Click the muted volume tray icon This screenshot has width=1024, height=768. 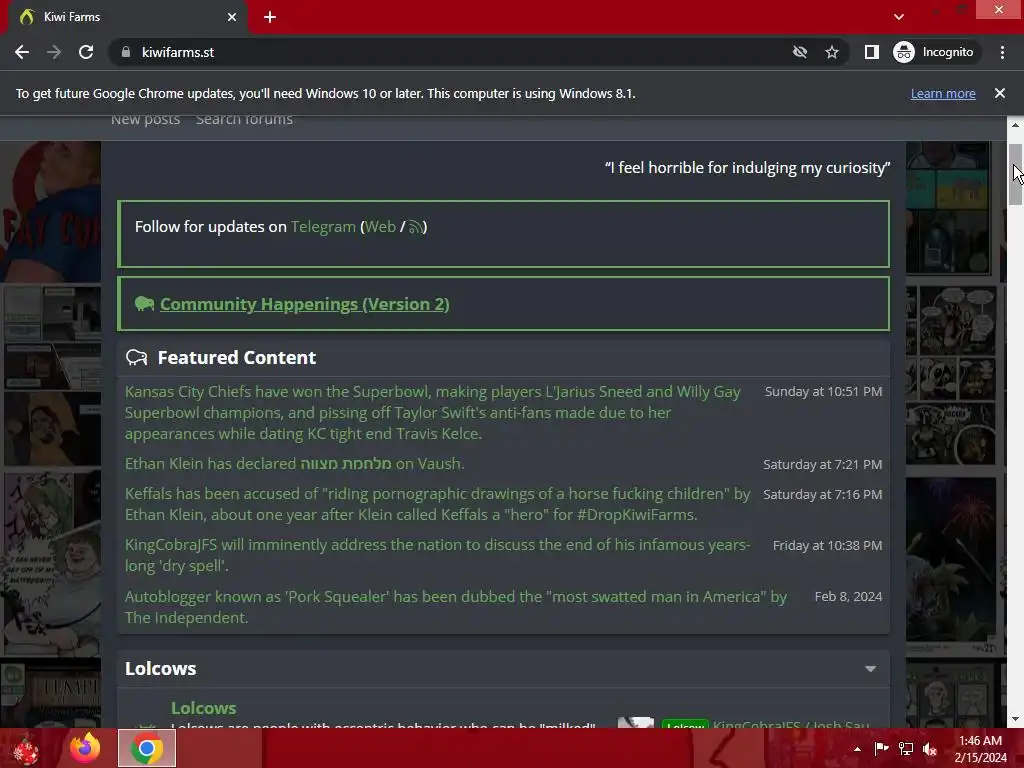tap(930, 749)
